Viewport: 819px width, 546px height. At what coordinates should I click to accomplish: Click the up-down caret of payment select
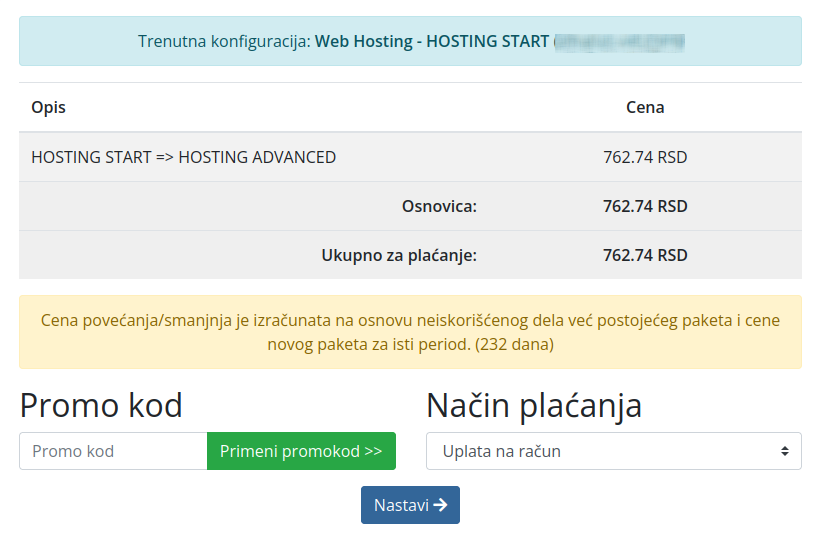pyautogui.click(x=785, y=451)
